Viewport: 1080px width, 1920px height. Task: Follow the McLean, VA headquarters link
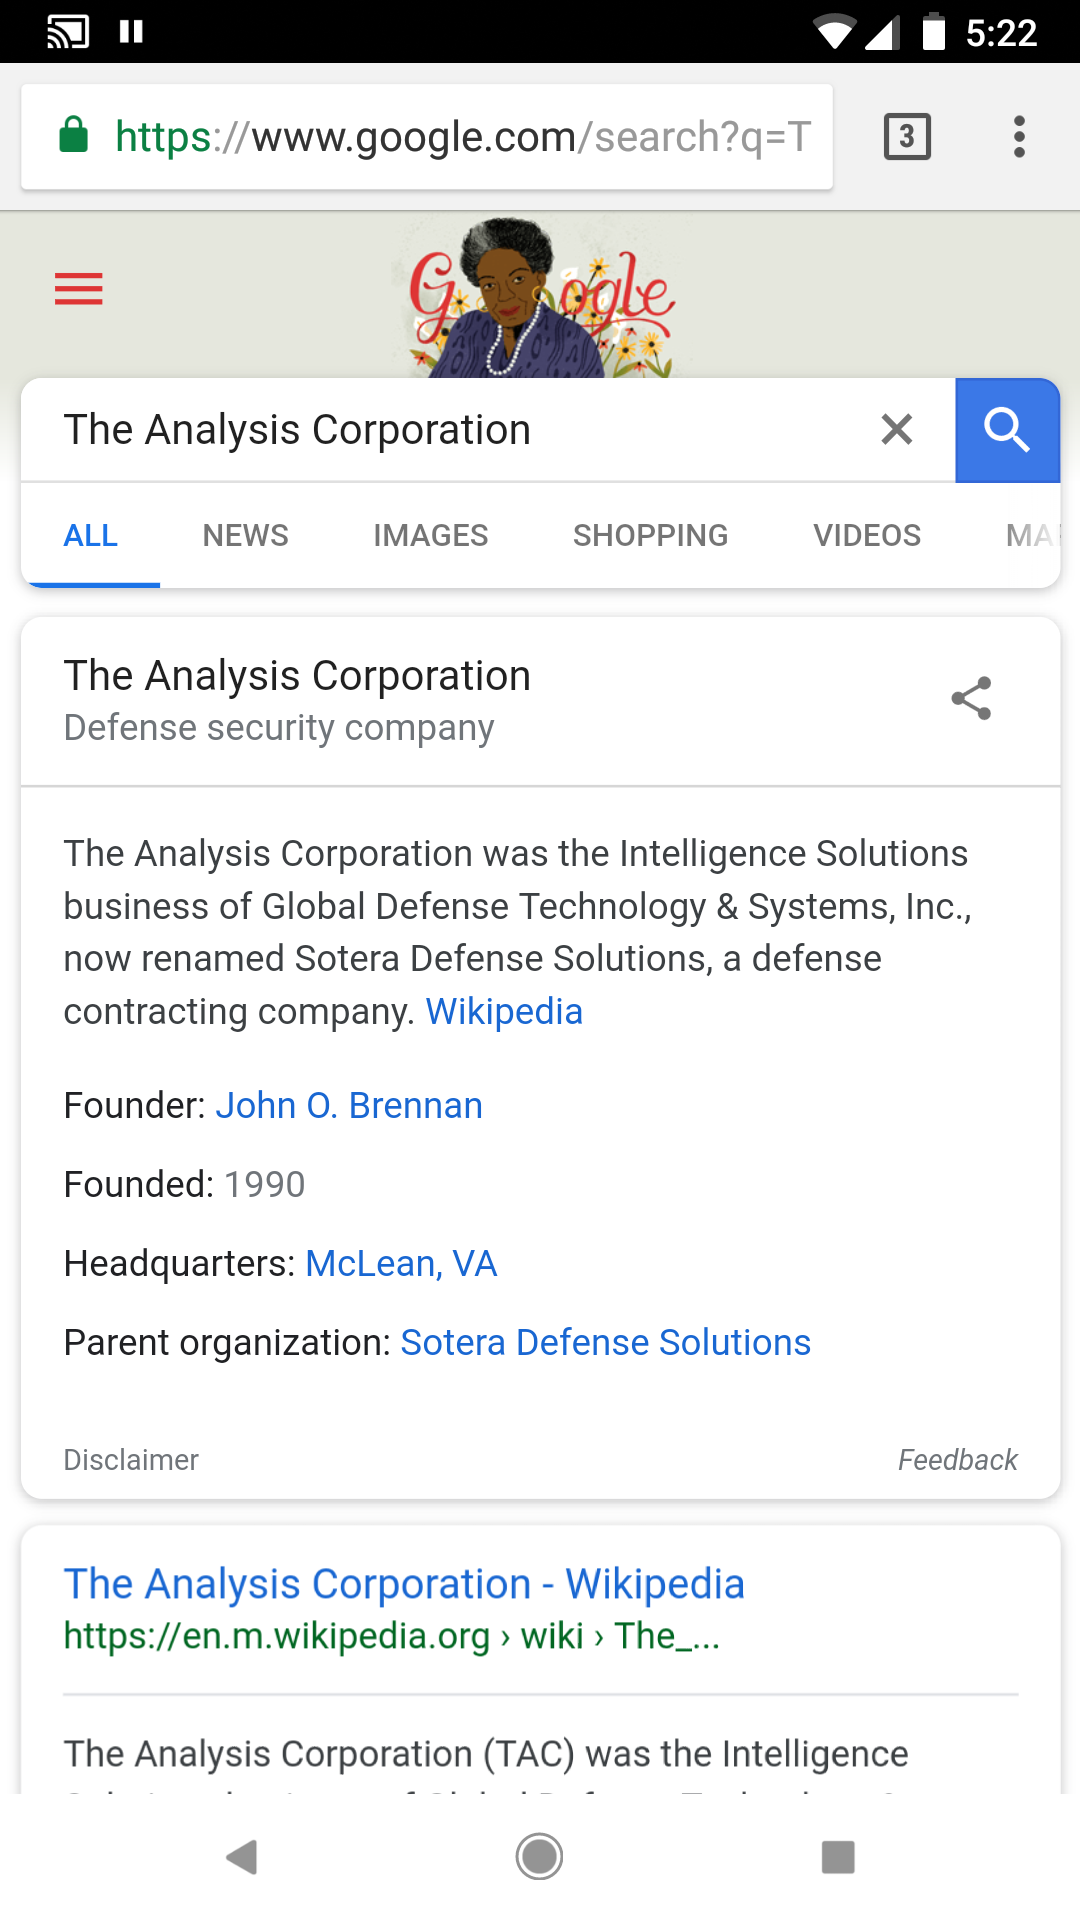pos(401,1264)
